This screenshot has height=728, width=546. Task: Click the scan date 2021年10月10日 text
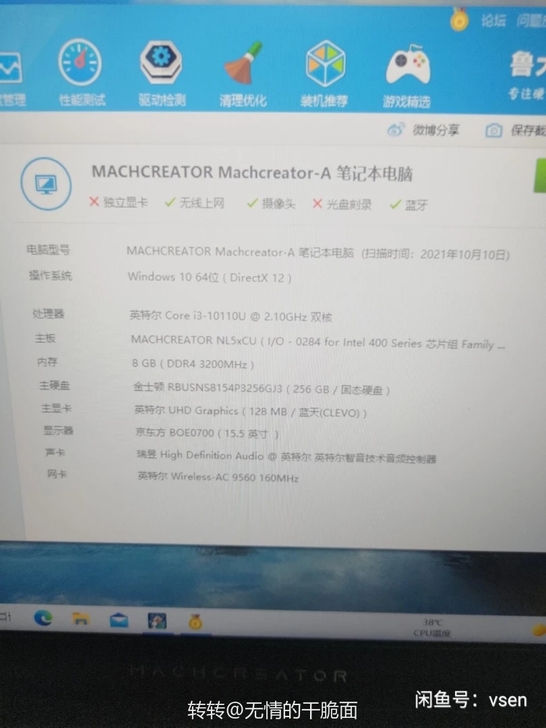click(x=465, y=254)
